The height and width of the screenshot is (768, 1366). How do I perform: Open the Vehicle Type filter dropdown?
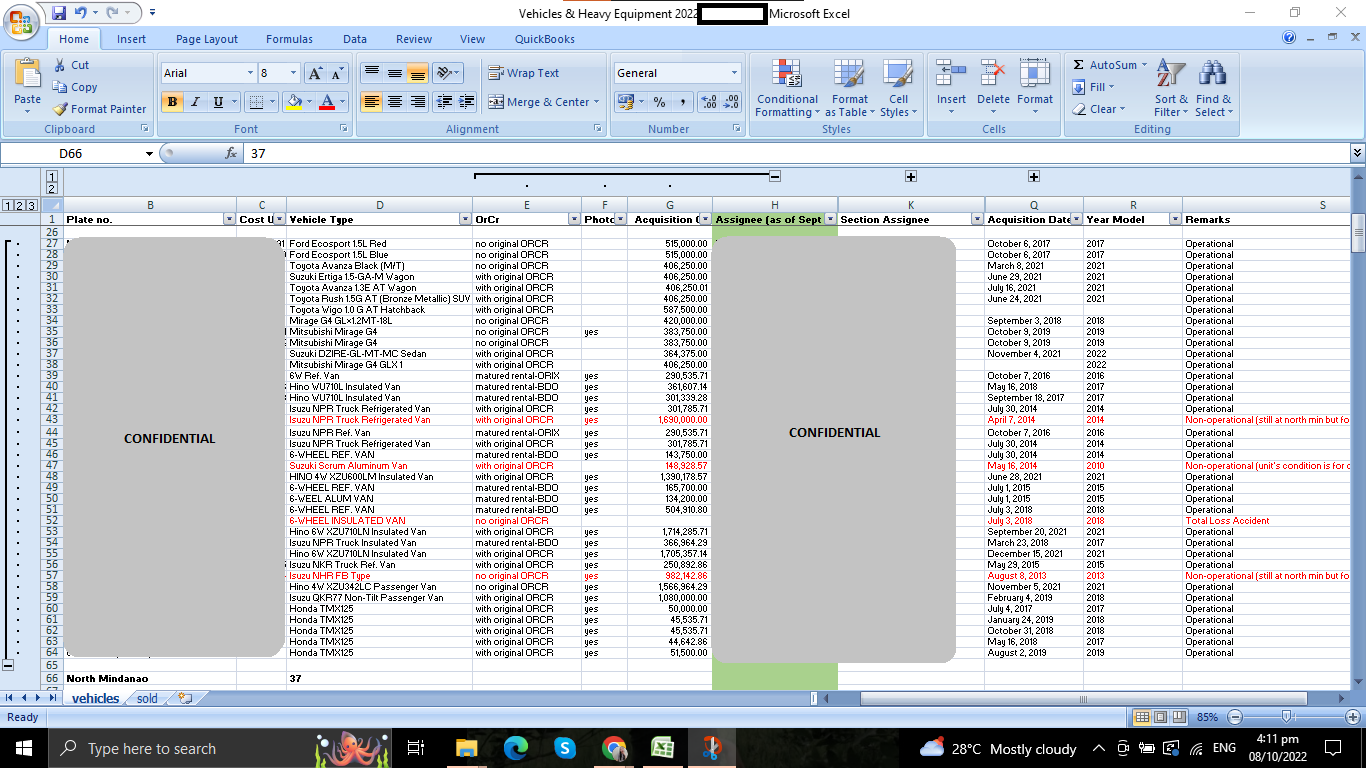(465, 219)
